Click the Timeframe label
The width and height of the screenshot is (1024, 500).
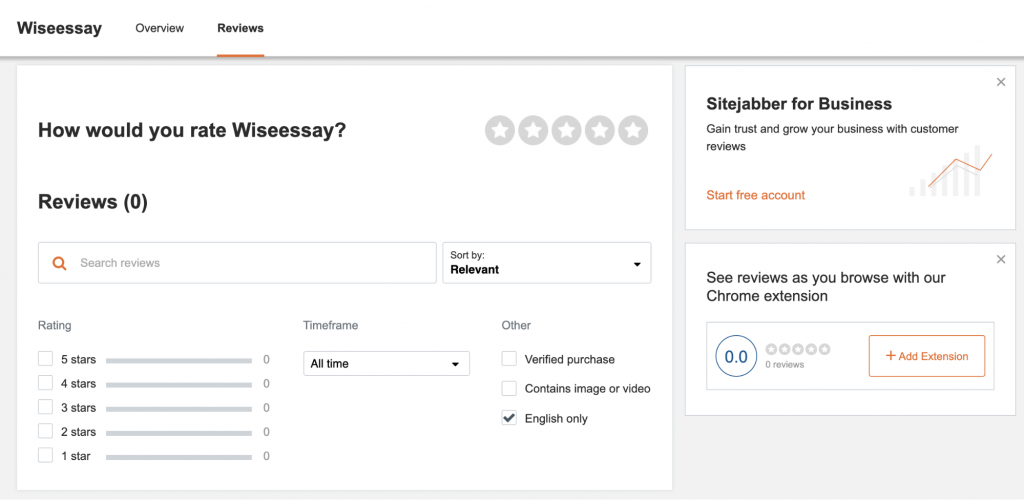[330, 325]
